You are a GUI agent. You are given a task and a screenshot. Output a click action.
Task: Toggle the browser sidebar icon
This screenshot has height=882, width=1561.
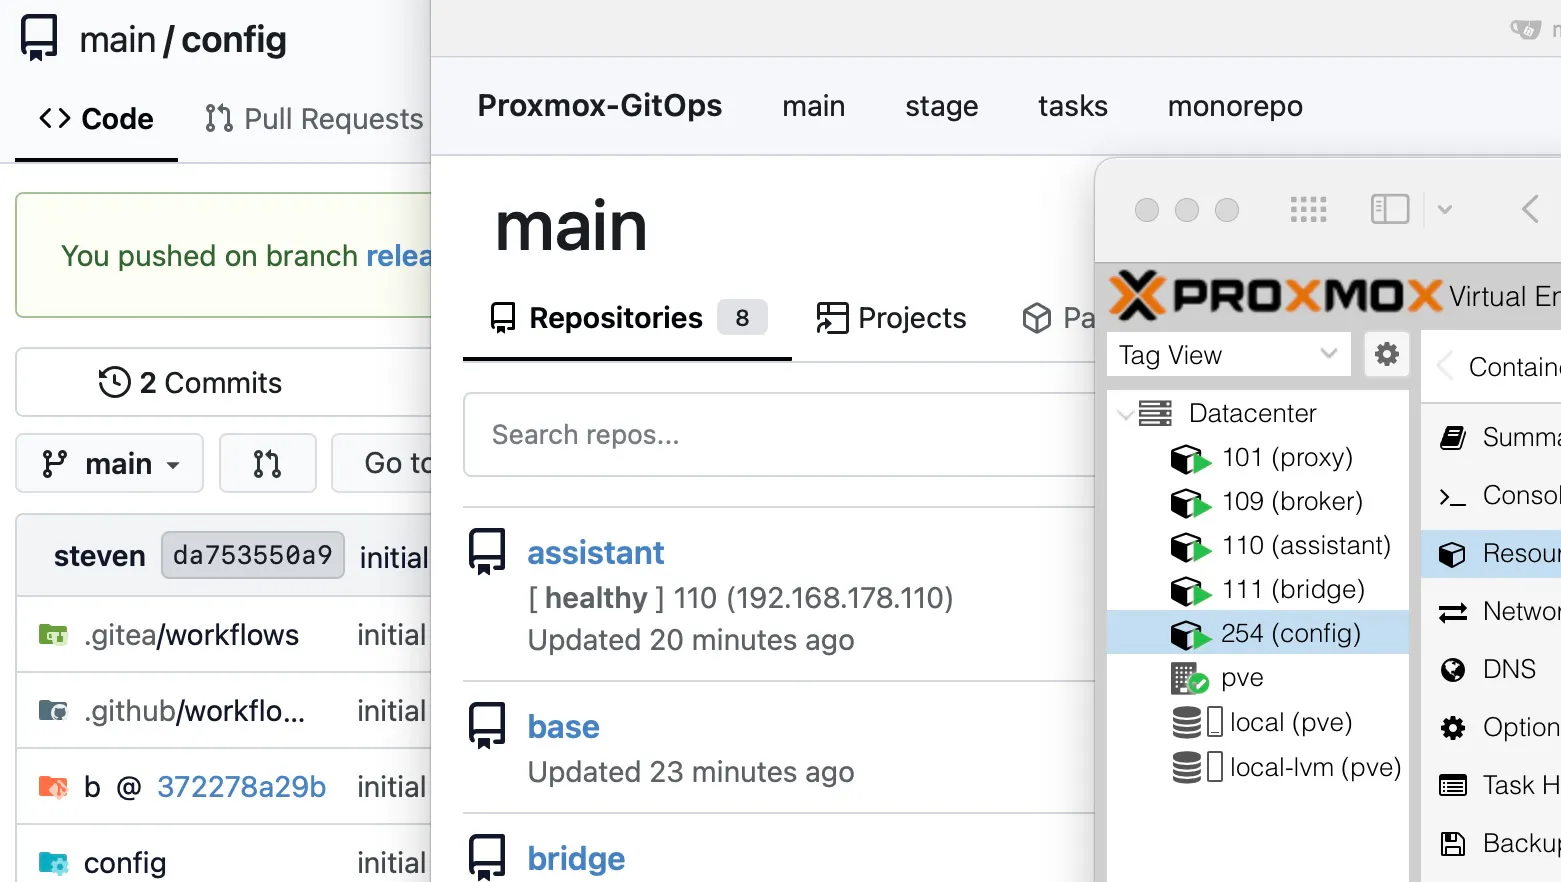coord(1390,209)
